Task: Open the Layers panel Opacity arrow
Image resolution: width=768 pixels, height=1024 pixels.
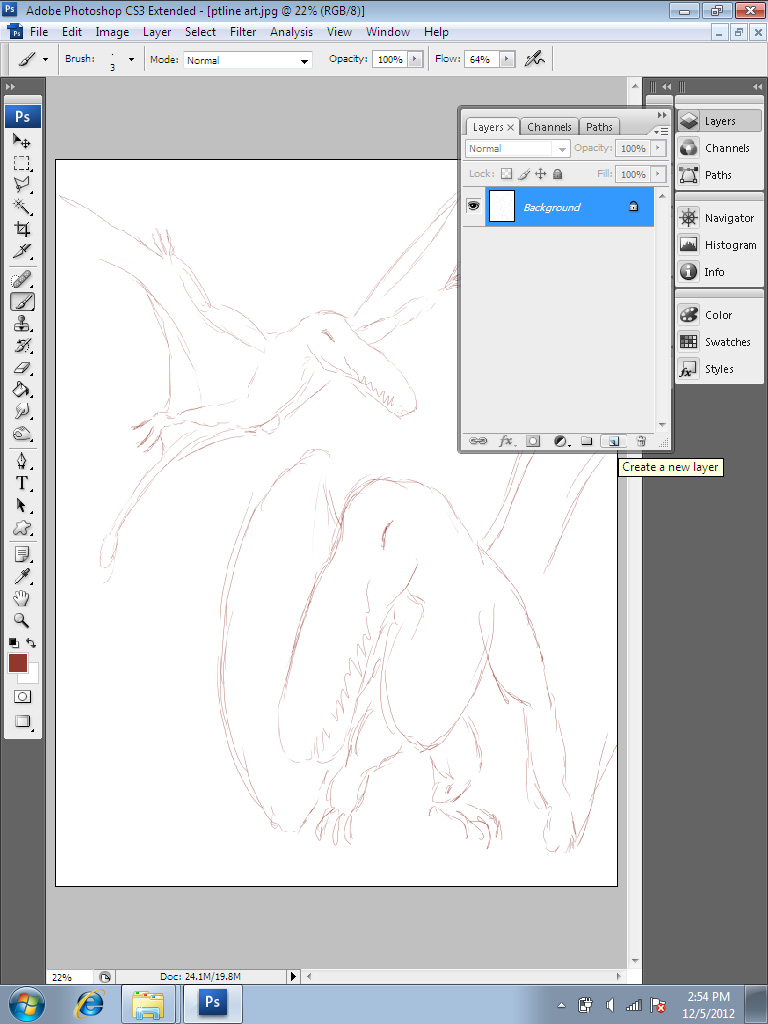Action: 658,148
